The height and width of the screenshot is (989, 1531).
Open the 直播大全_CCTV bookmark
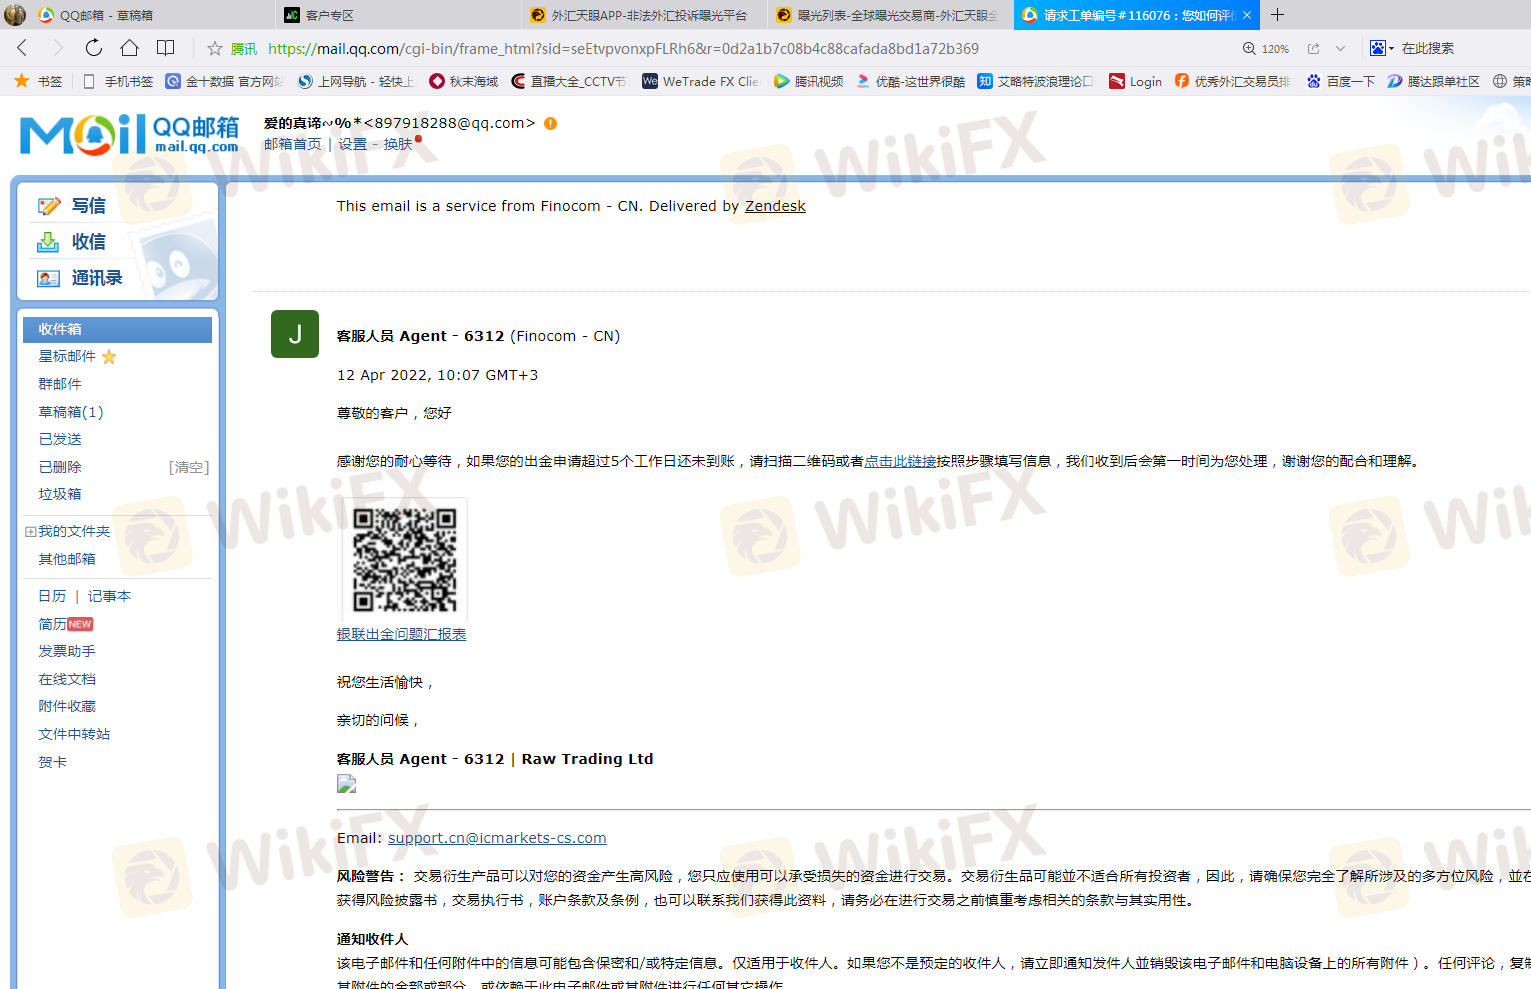coord(568,81)
